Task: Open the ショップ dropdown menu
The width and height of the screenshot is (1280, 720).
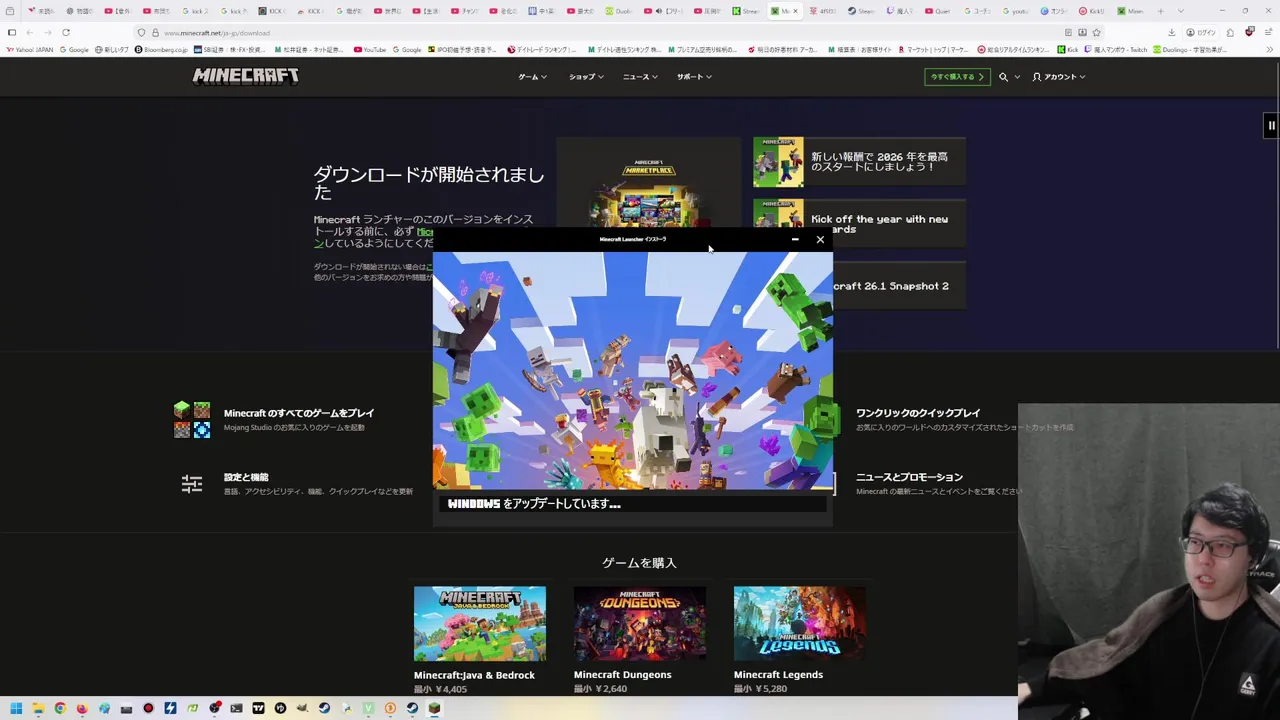Action: click(586, 77)
